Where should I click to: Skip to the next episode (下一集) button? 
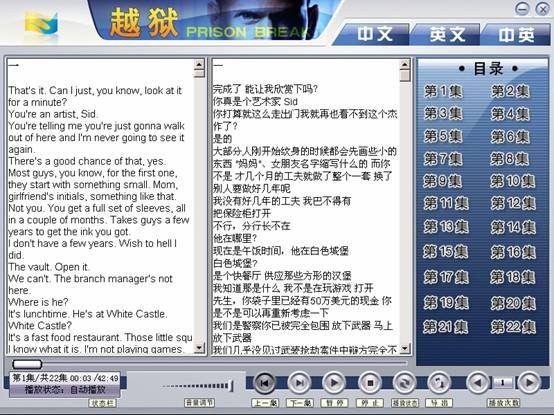299,383
